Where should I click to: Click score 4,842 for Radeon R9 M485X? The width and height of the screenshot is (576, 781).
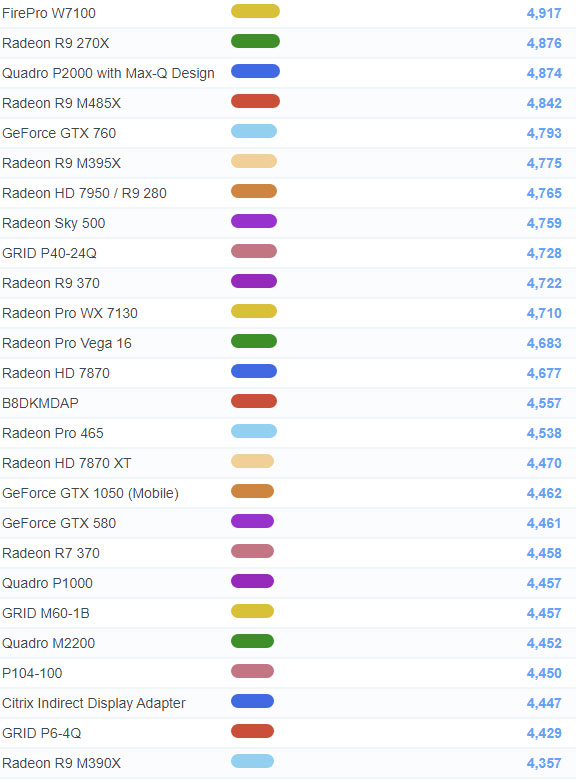point(544,103)
